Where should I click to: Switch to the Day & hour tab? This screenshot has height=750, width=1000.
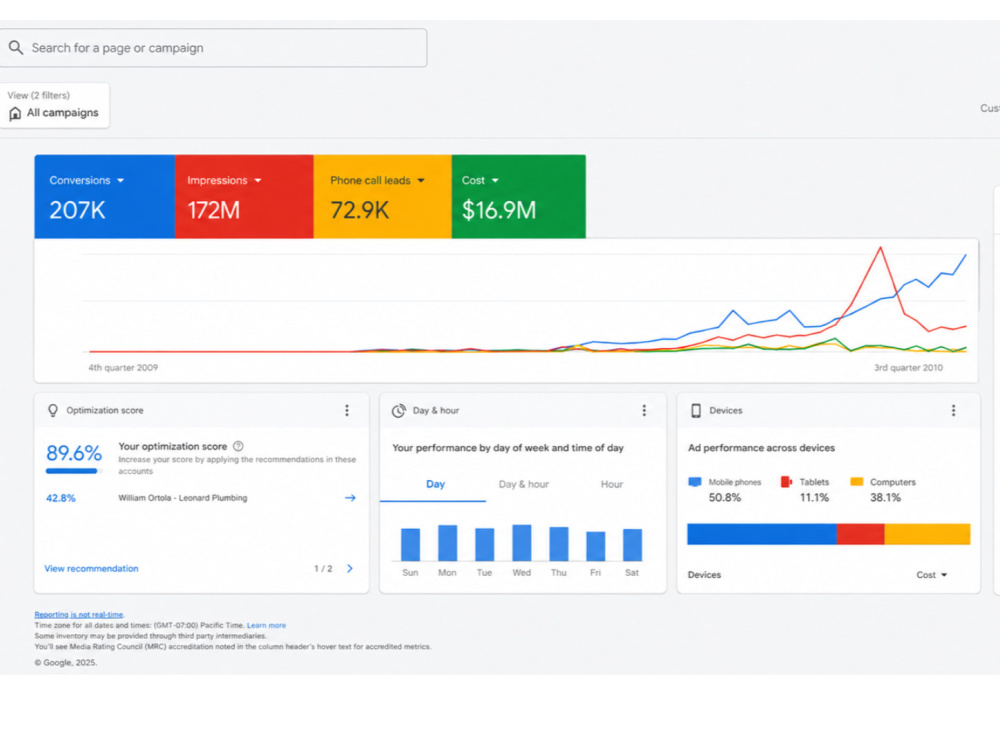point(524,484)
